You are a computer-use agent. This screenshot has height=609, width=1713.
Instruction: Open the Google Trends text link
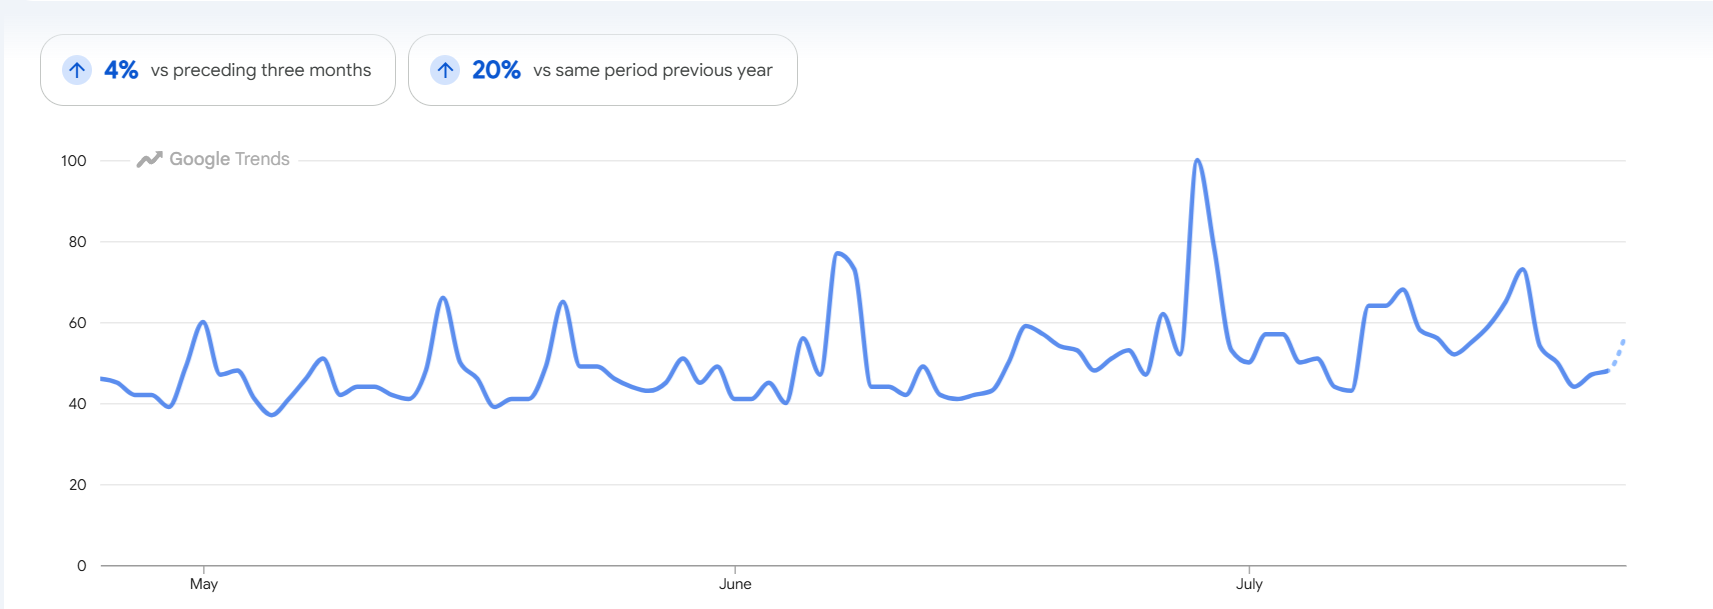click(229, 159)
